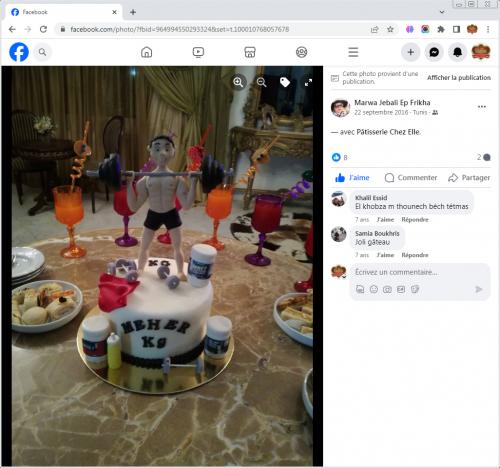
Task: Open the notifications bell
Action: tap(458, 52)
